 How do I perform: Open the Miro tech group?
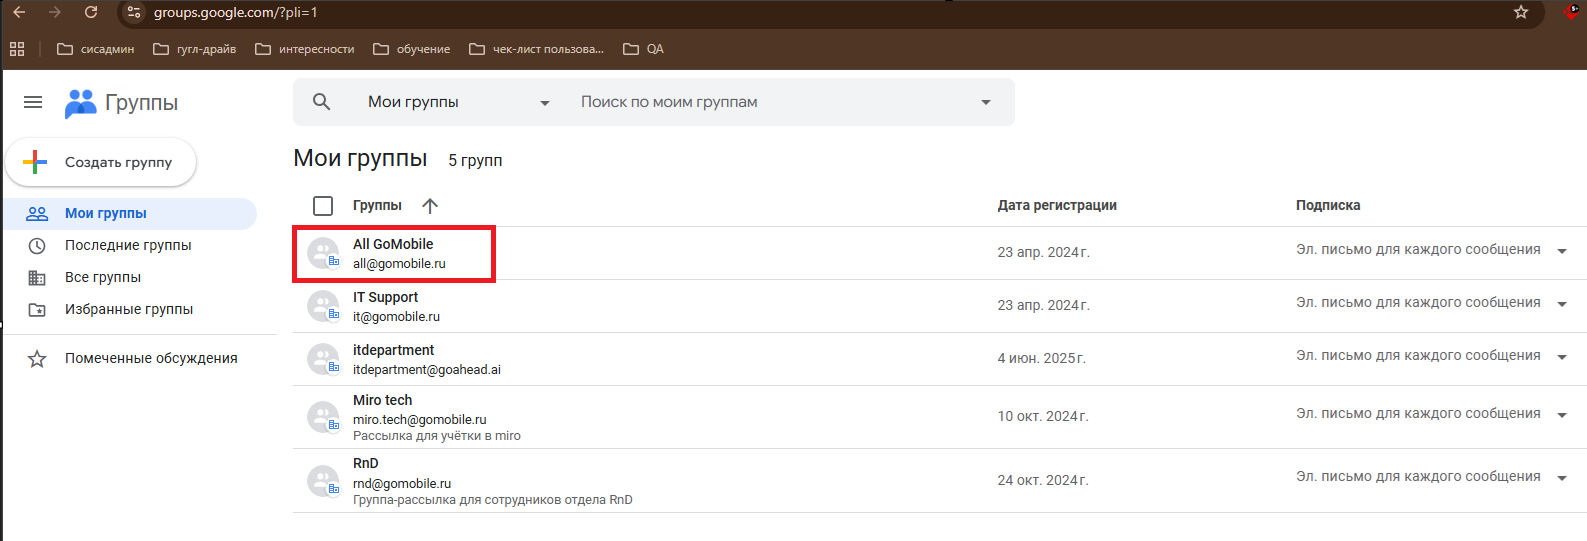pyautogui.click(x=382, y=400)
